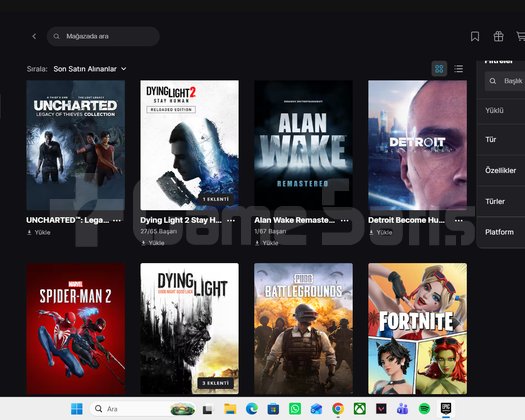Click Yükle under Dying Light 2

tap(153, 243)
